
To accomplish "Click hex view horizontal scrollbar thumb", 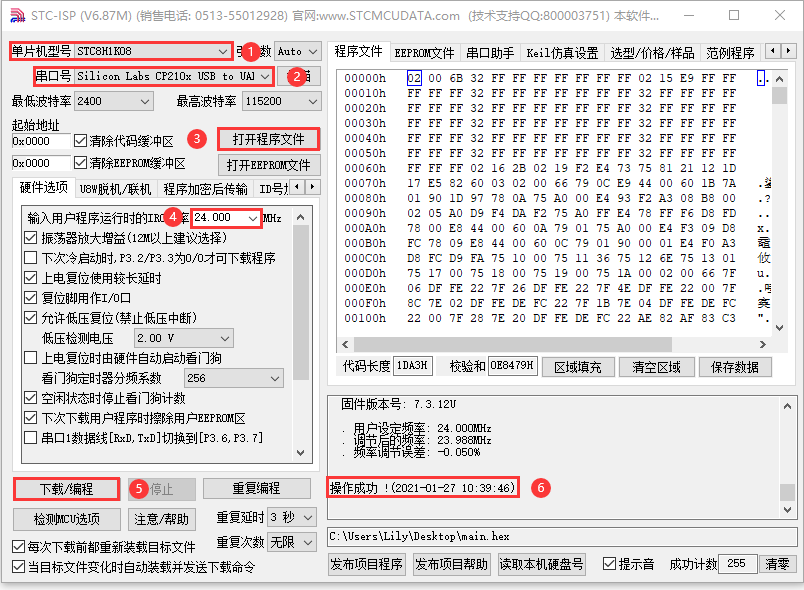I will point(513,344).
